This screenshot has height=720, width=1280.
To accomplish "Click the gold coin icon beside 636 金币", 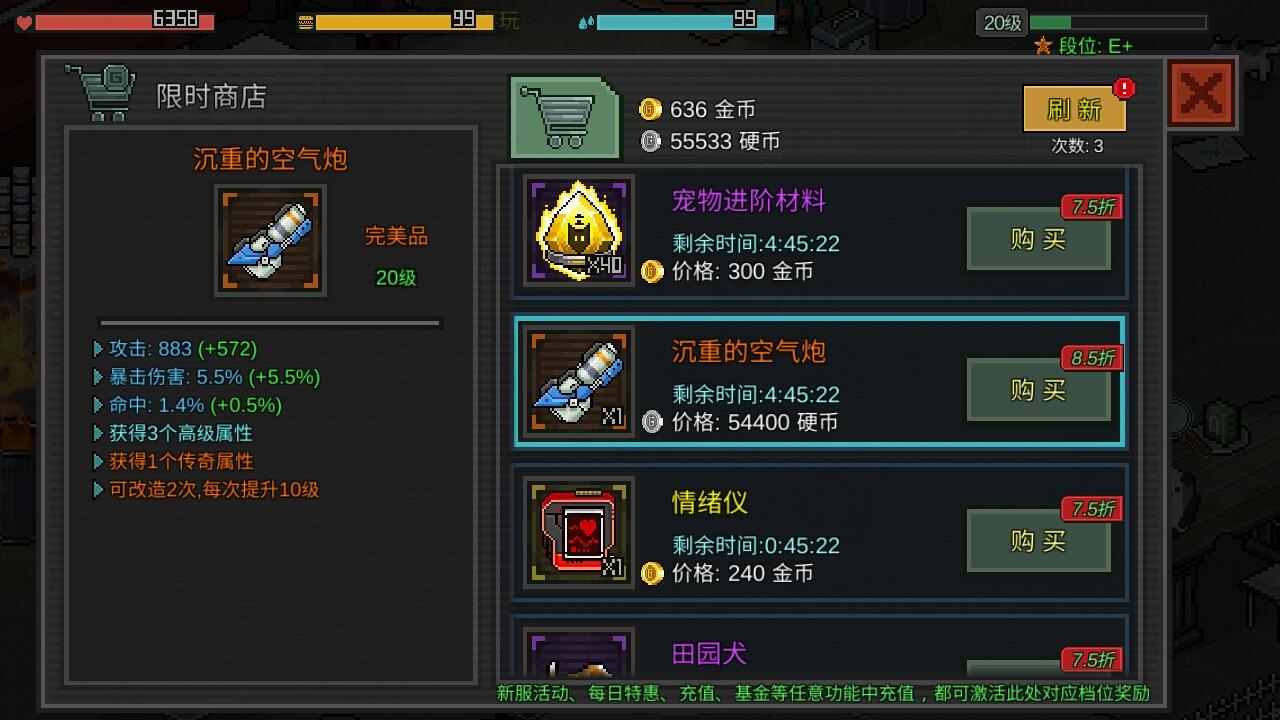I will [651, 109].
